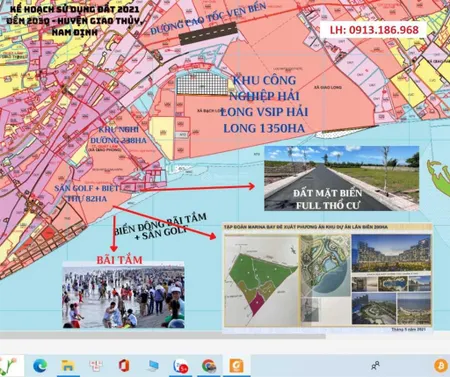
Task: Open the Zalo icon with red badge
Action: coord(181,366)
